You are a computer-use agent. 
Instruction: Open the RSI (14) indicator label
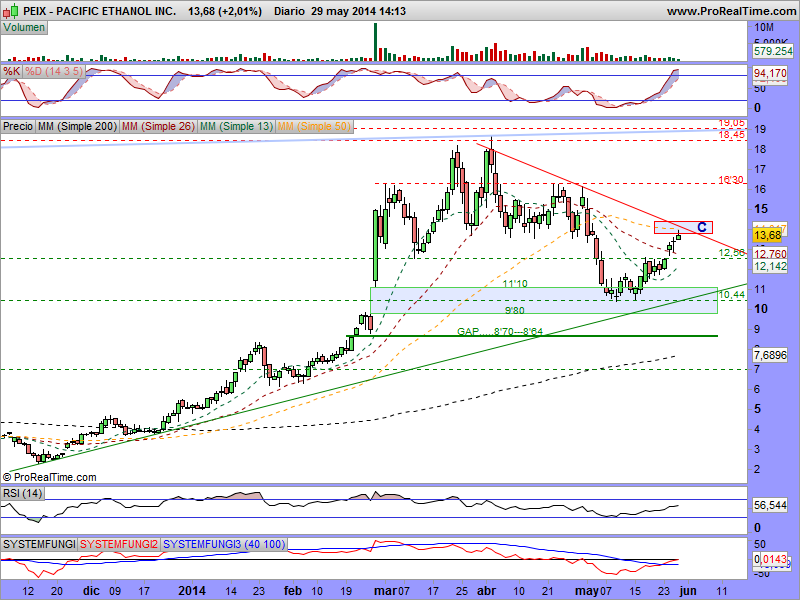pyautogui.click(x=22, y=493)
